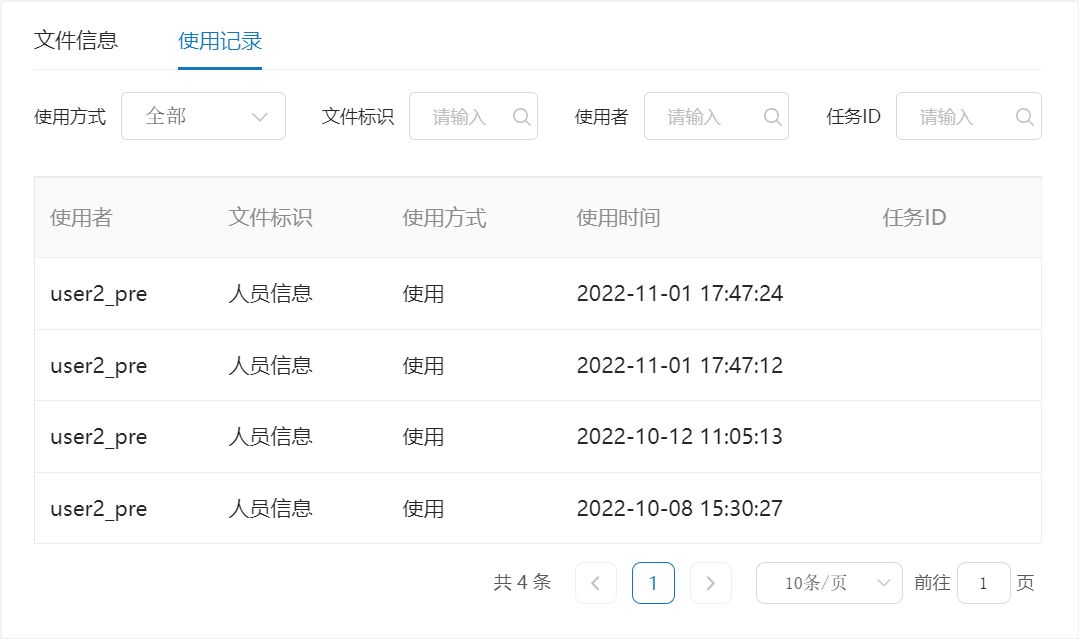Go to previous page using left arrow

pos(596,583)
